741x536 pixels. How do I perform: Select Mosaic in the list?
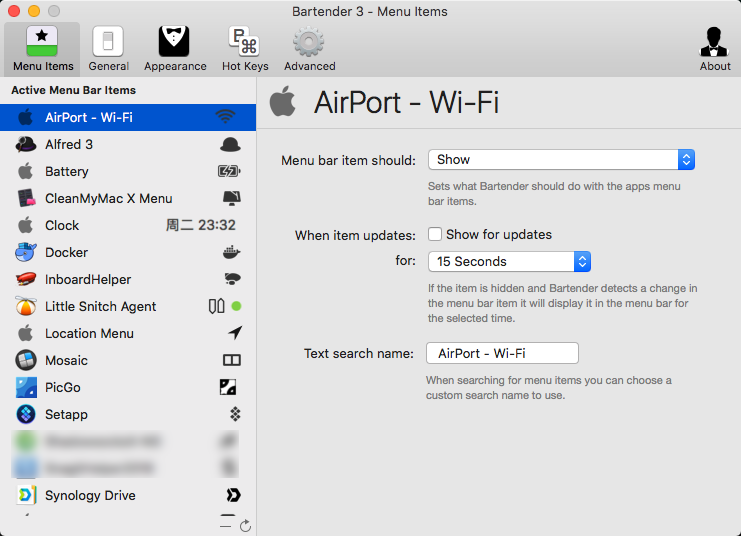tap(128, 360)
